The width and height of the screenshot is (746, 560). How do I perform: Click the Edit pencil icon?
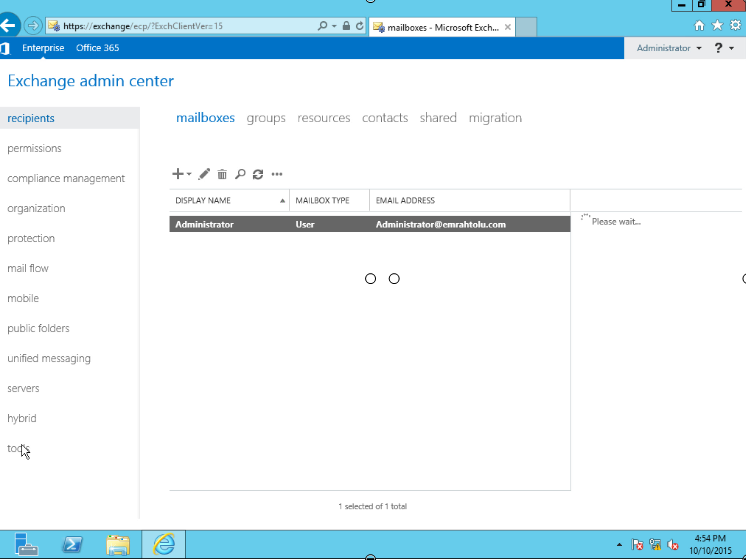pos(204,174)
